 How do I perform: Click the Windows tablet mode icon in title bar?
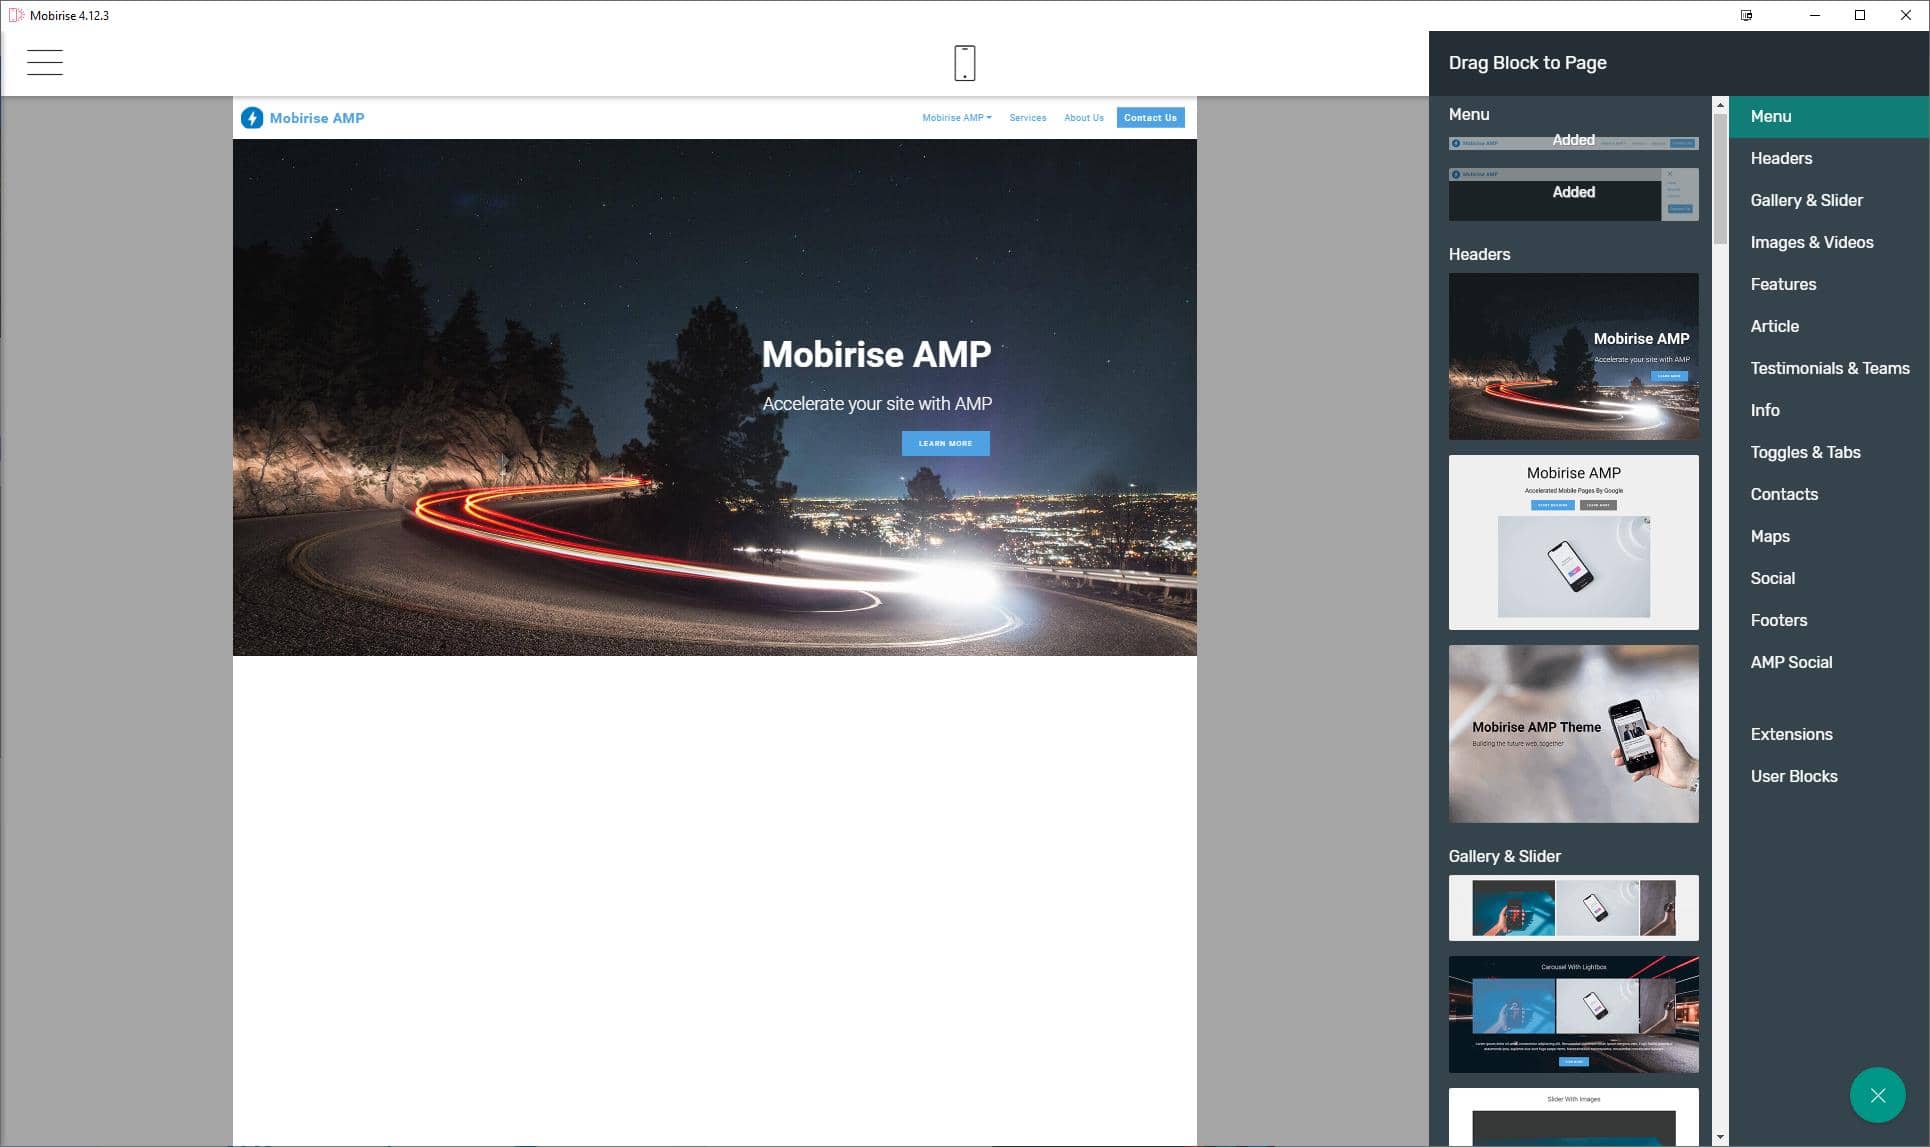pyautogui.click(x=1746, y=15)
